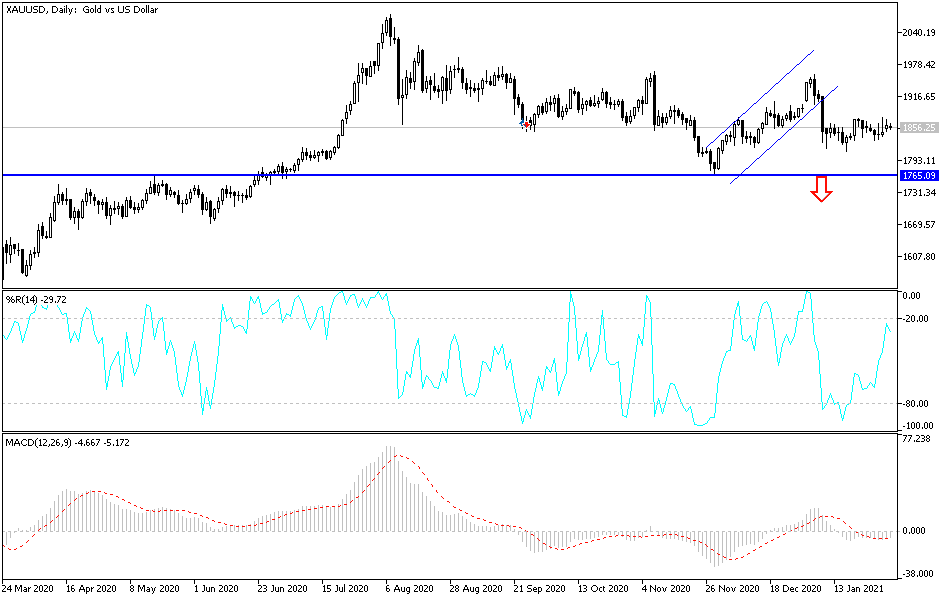Click the 1 Jun 2020 date label
Viewport: 950px width, 600px height.
pos(216,589)
